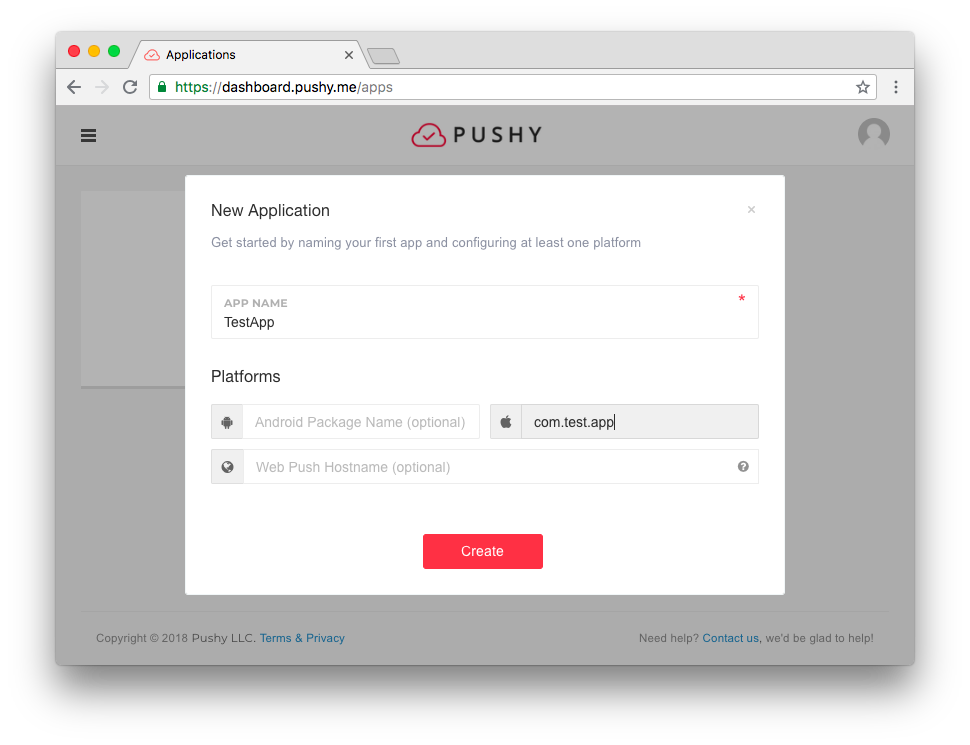This screenshot has width=970, height=745.
Task: Click the user profile avatar icon
Action: click(x=873, y=134)
